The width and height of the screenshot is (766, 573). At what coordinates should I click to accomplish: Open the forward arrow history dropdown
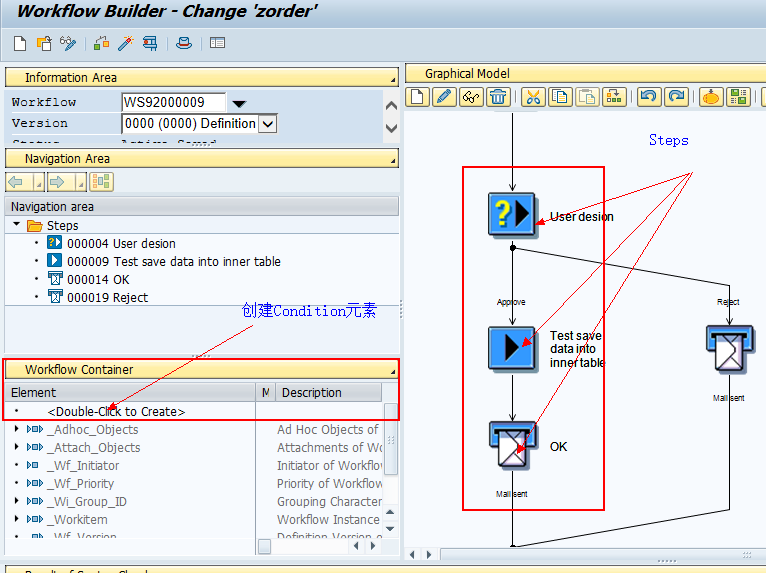(81, 183)
